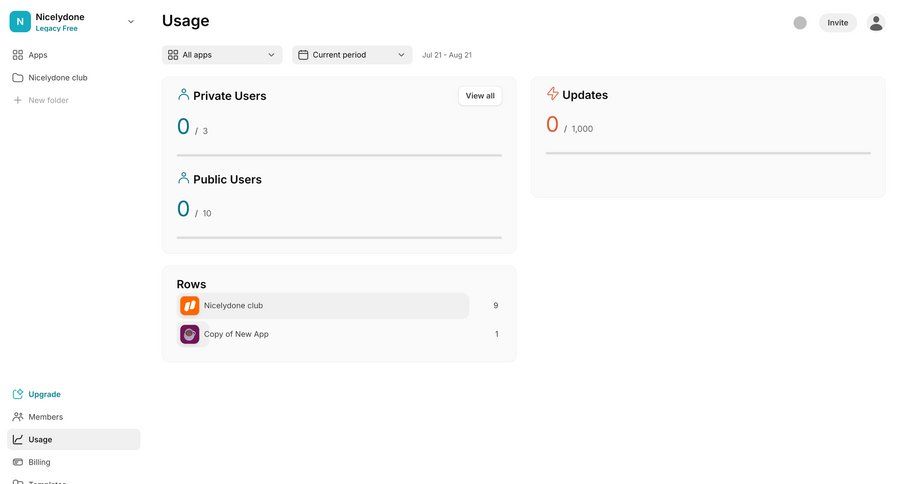Viewport: 900px width, 484px height.
Task: Open the Nicelydone club folder
Action: (58, 77)
